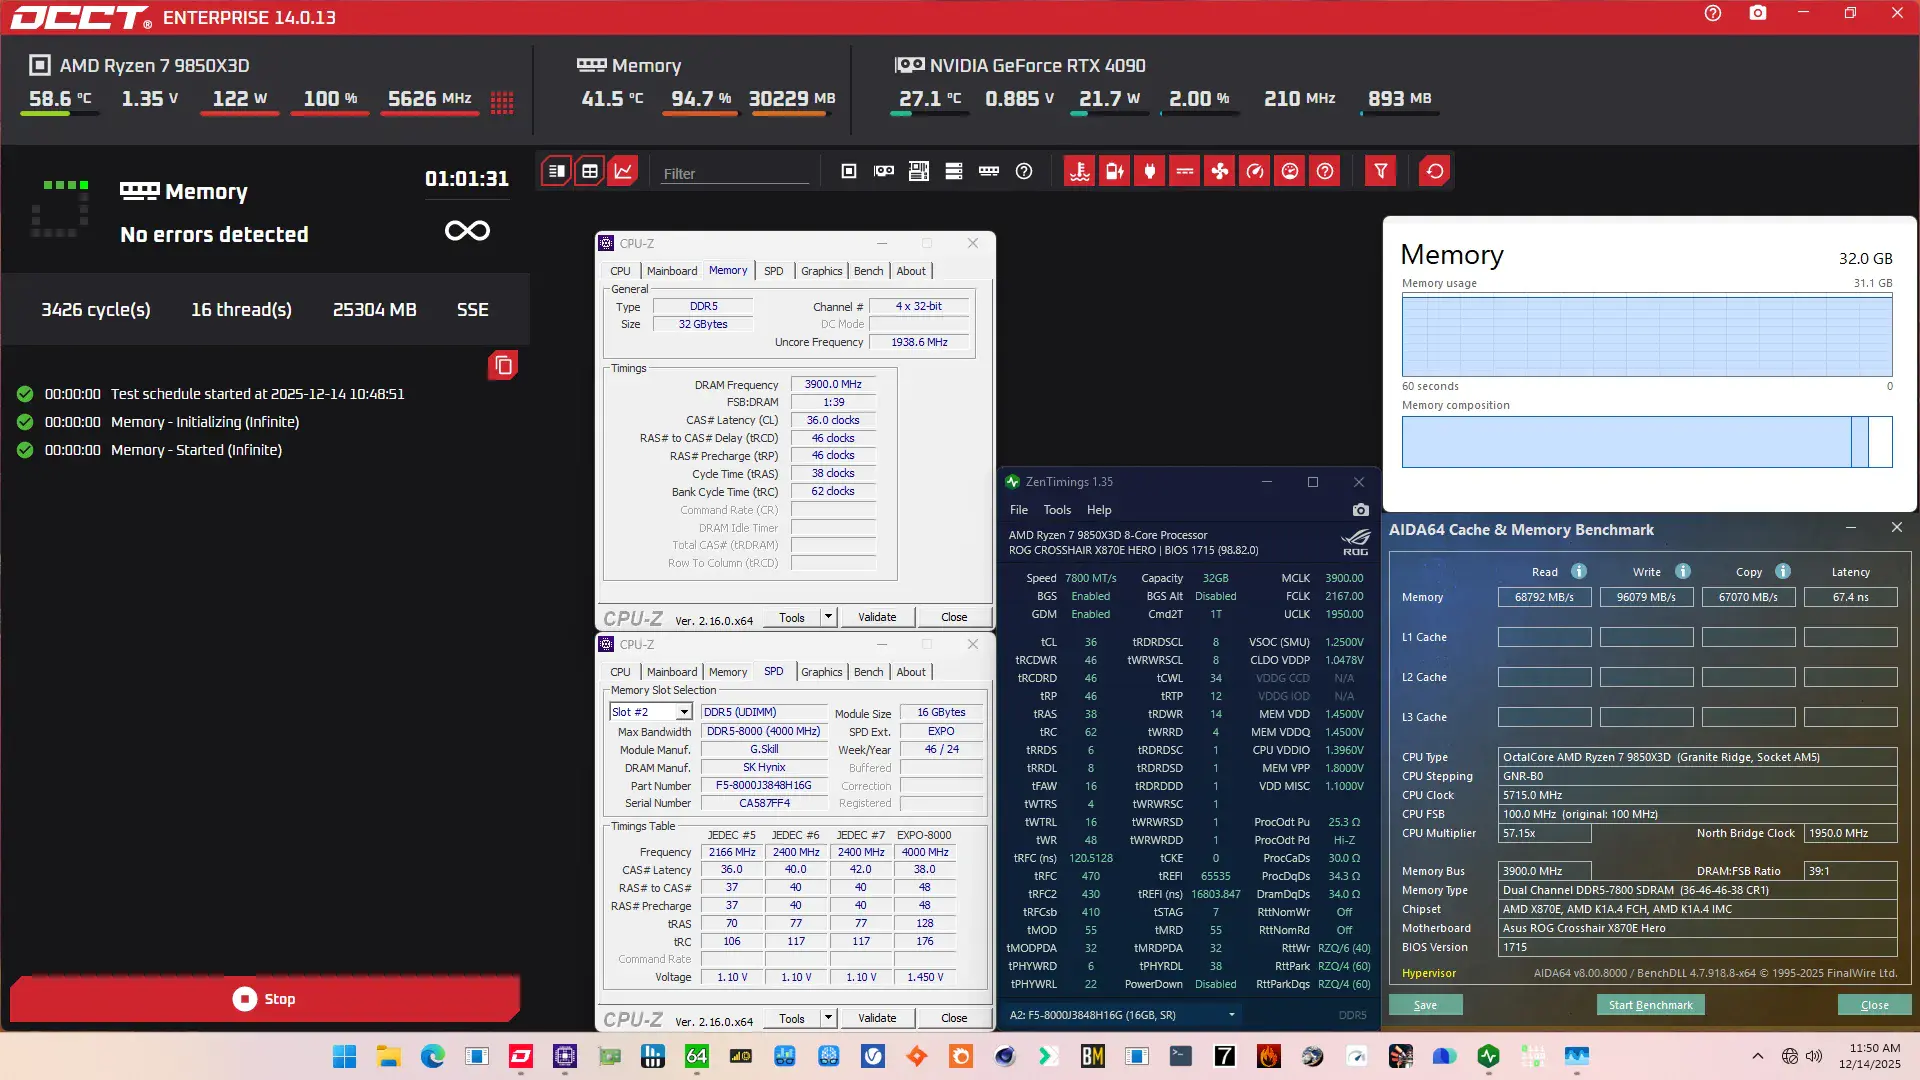
Task: Toggle the graph view mode button
Action: (623, 171)
